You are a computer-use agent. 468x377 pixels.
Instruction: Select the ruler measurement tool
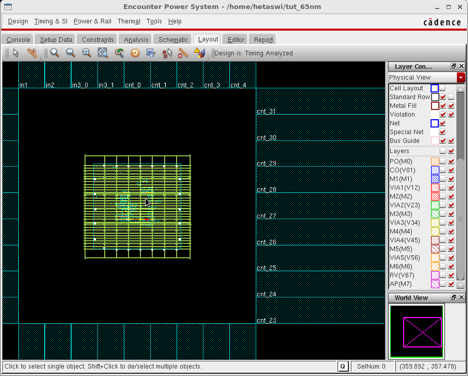183,53
